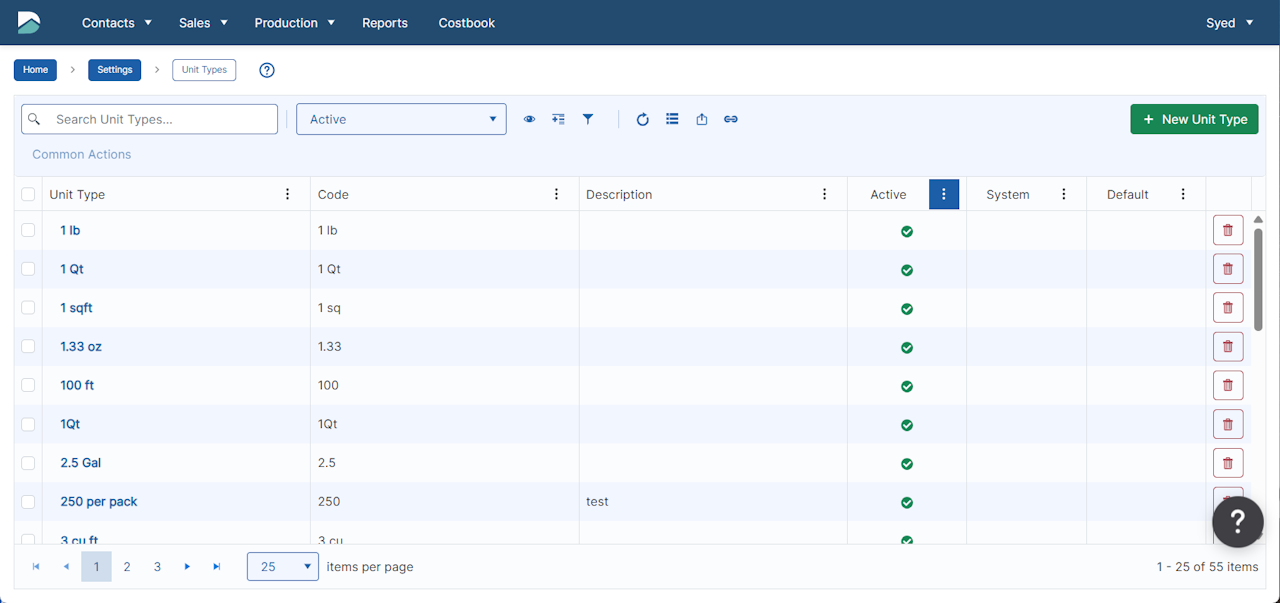The width and height of the screenshot is (1280, 603).
Task: Open the Production menu
Action: point(294,23)
